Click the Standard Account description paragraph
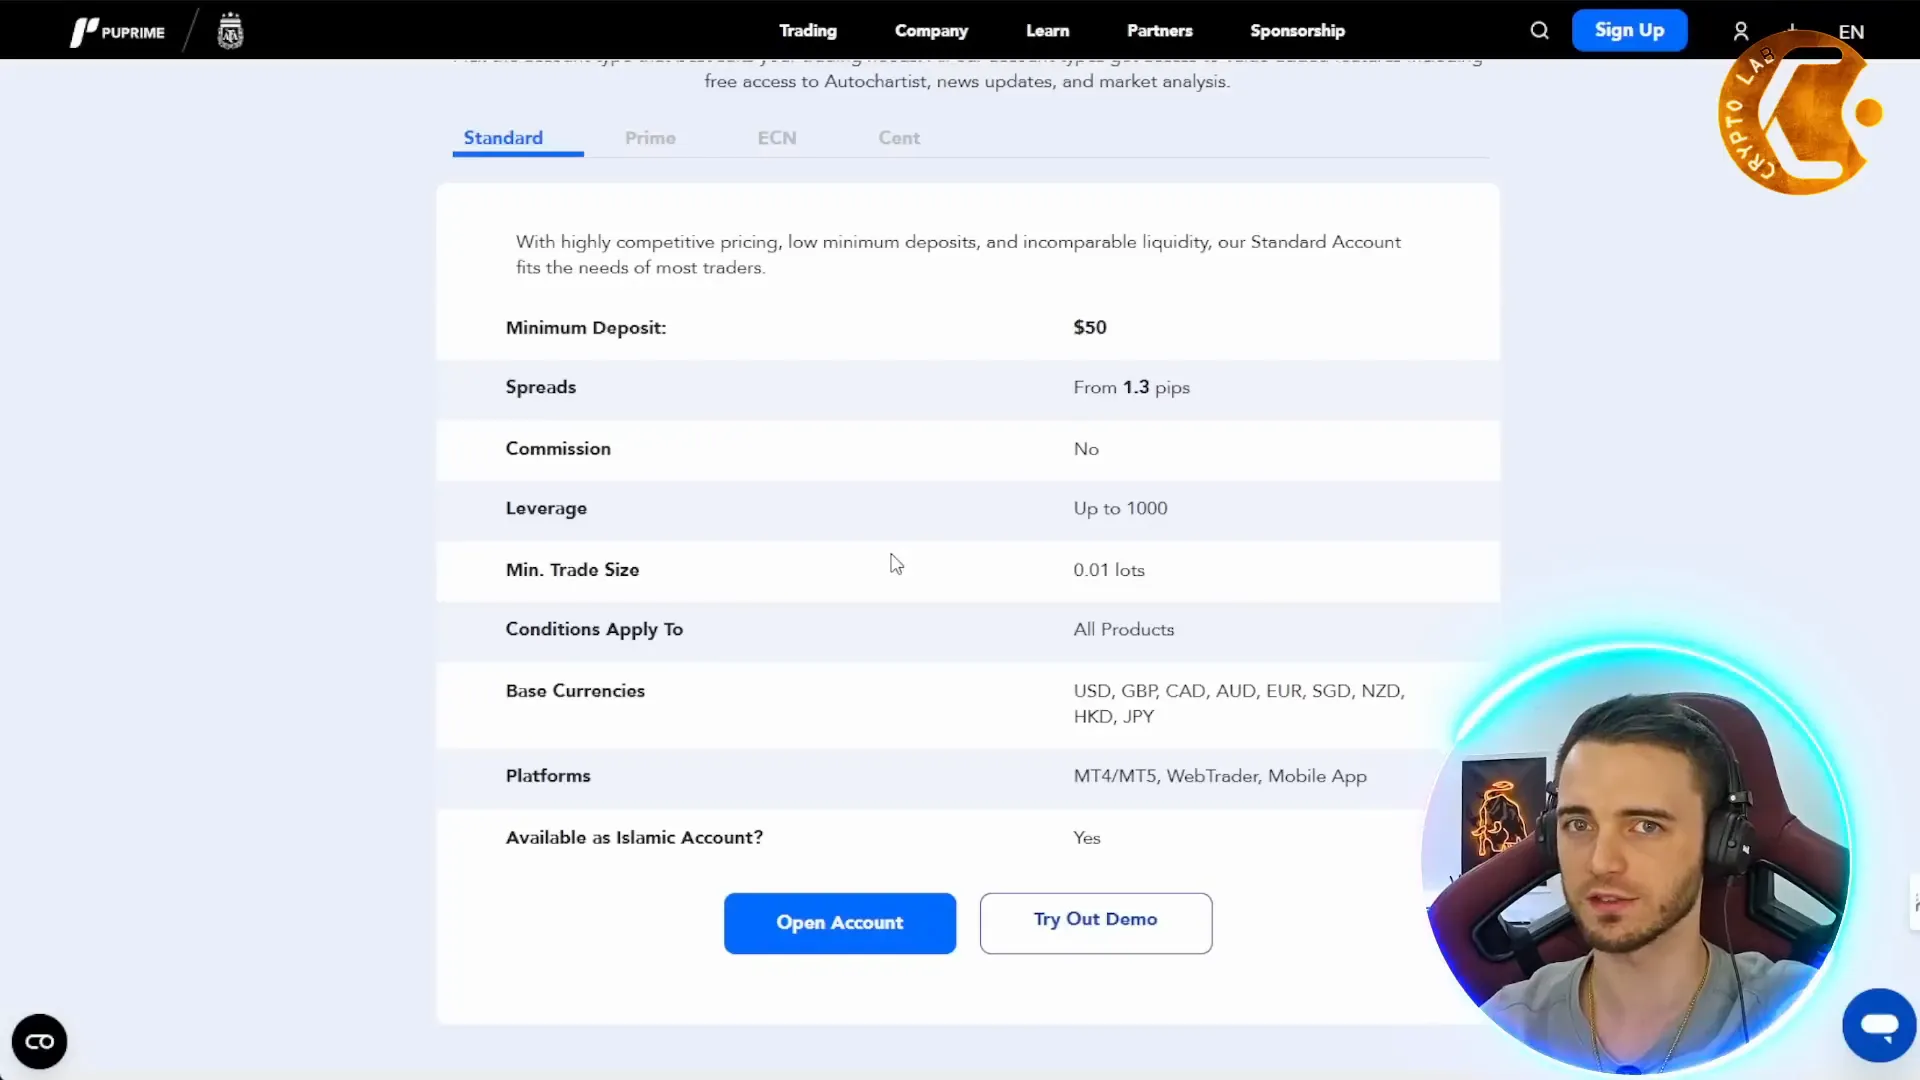Screen dimensions: 1920x1080 (958, 255)
